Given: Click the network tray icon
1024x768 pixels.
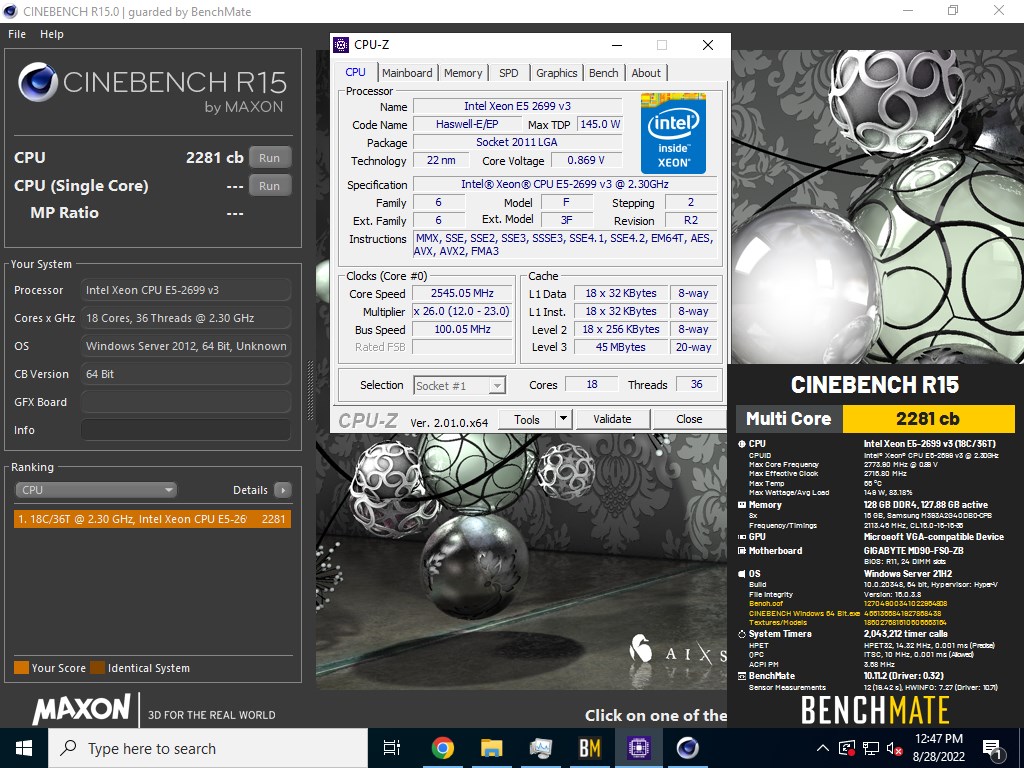Looking at the screenshot, I should pyautogui.click(x=871, y=748).
